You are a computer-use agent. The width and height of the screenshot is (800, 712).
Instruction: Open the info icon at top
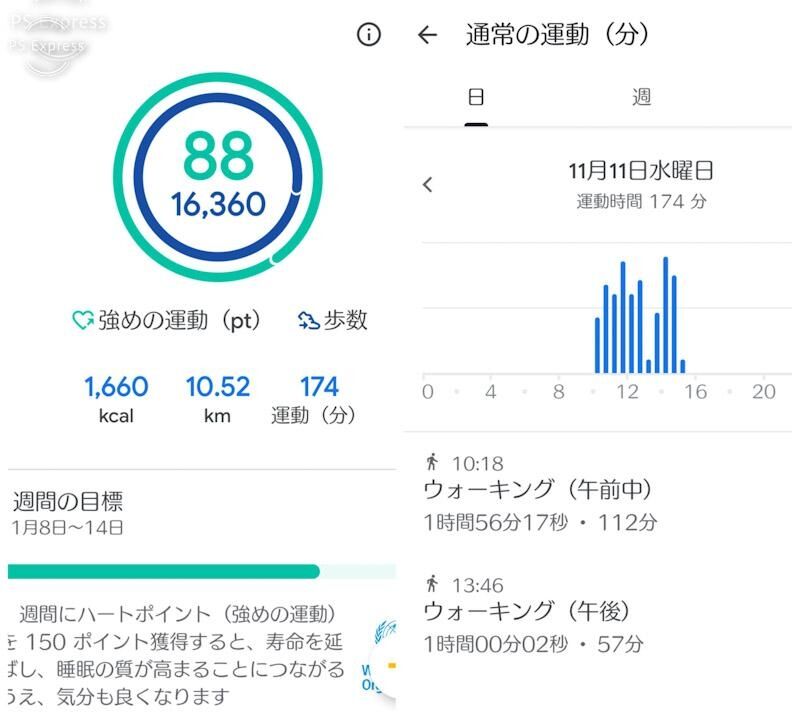(x=369, y=35)
